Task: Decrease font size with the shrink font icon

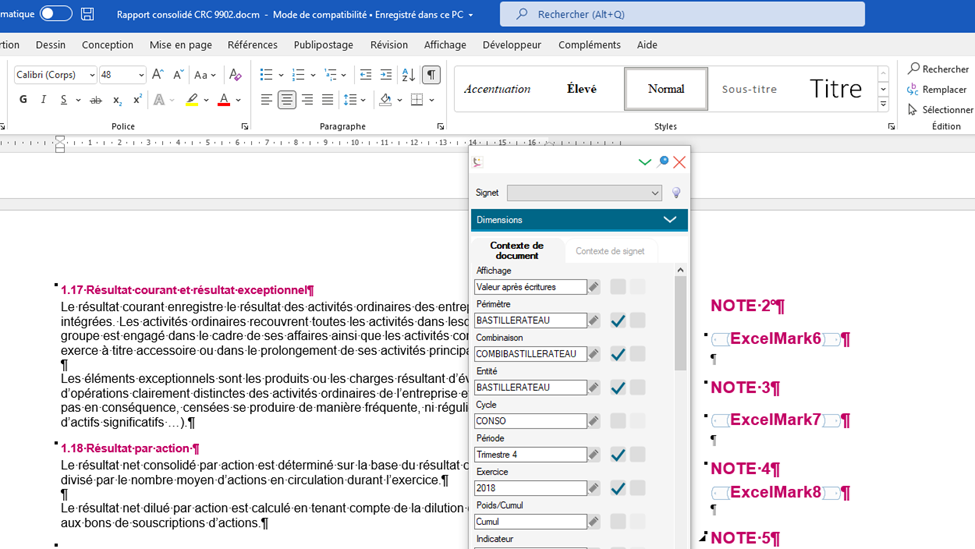Action: (178, 75)
